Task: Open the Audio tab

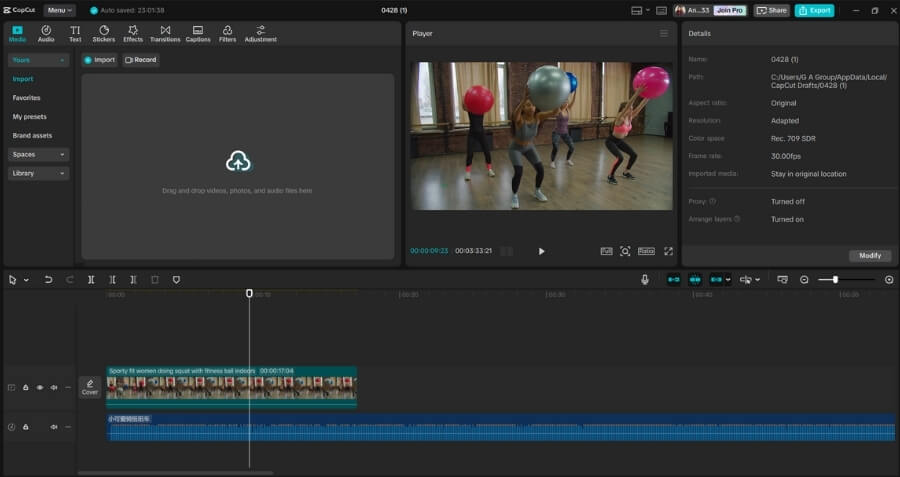Action: (x=46, y=34)
